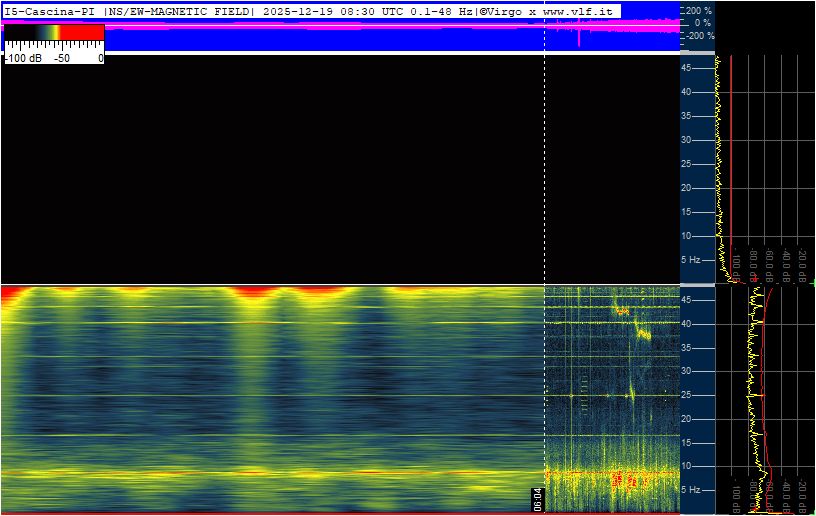Click the I5-Cascina-PI station title text
Viewport: 816px width, 516px height.
(x=49, y=11)
